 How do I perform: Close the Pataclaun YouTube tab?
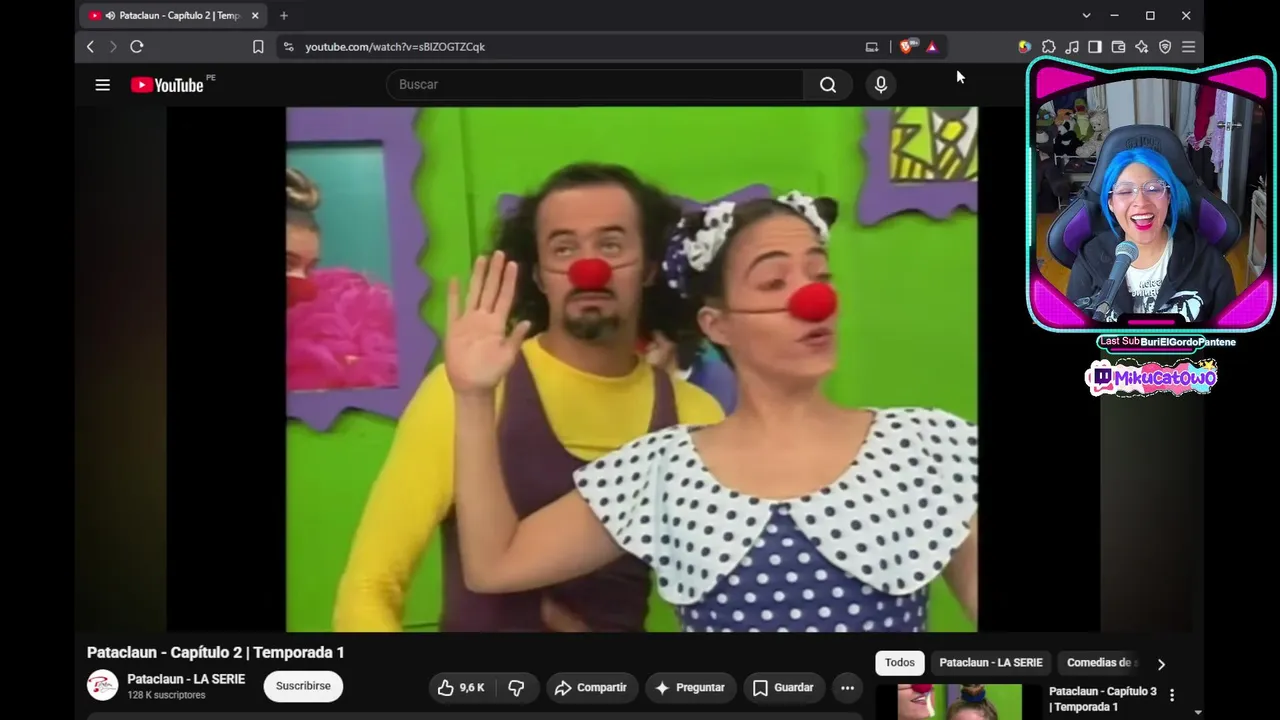click(x=255, y=16)
